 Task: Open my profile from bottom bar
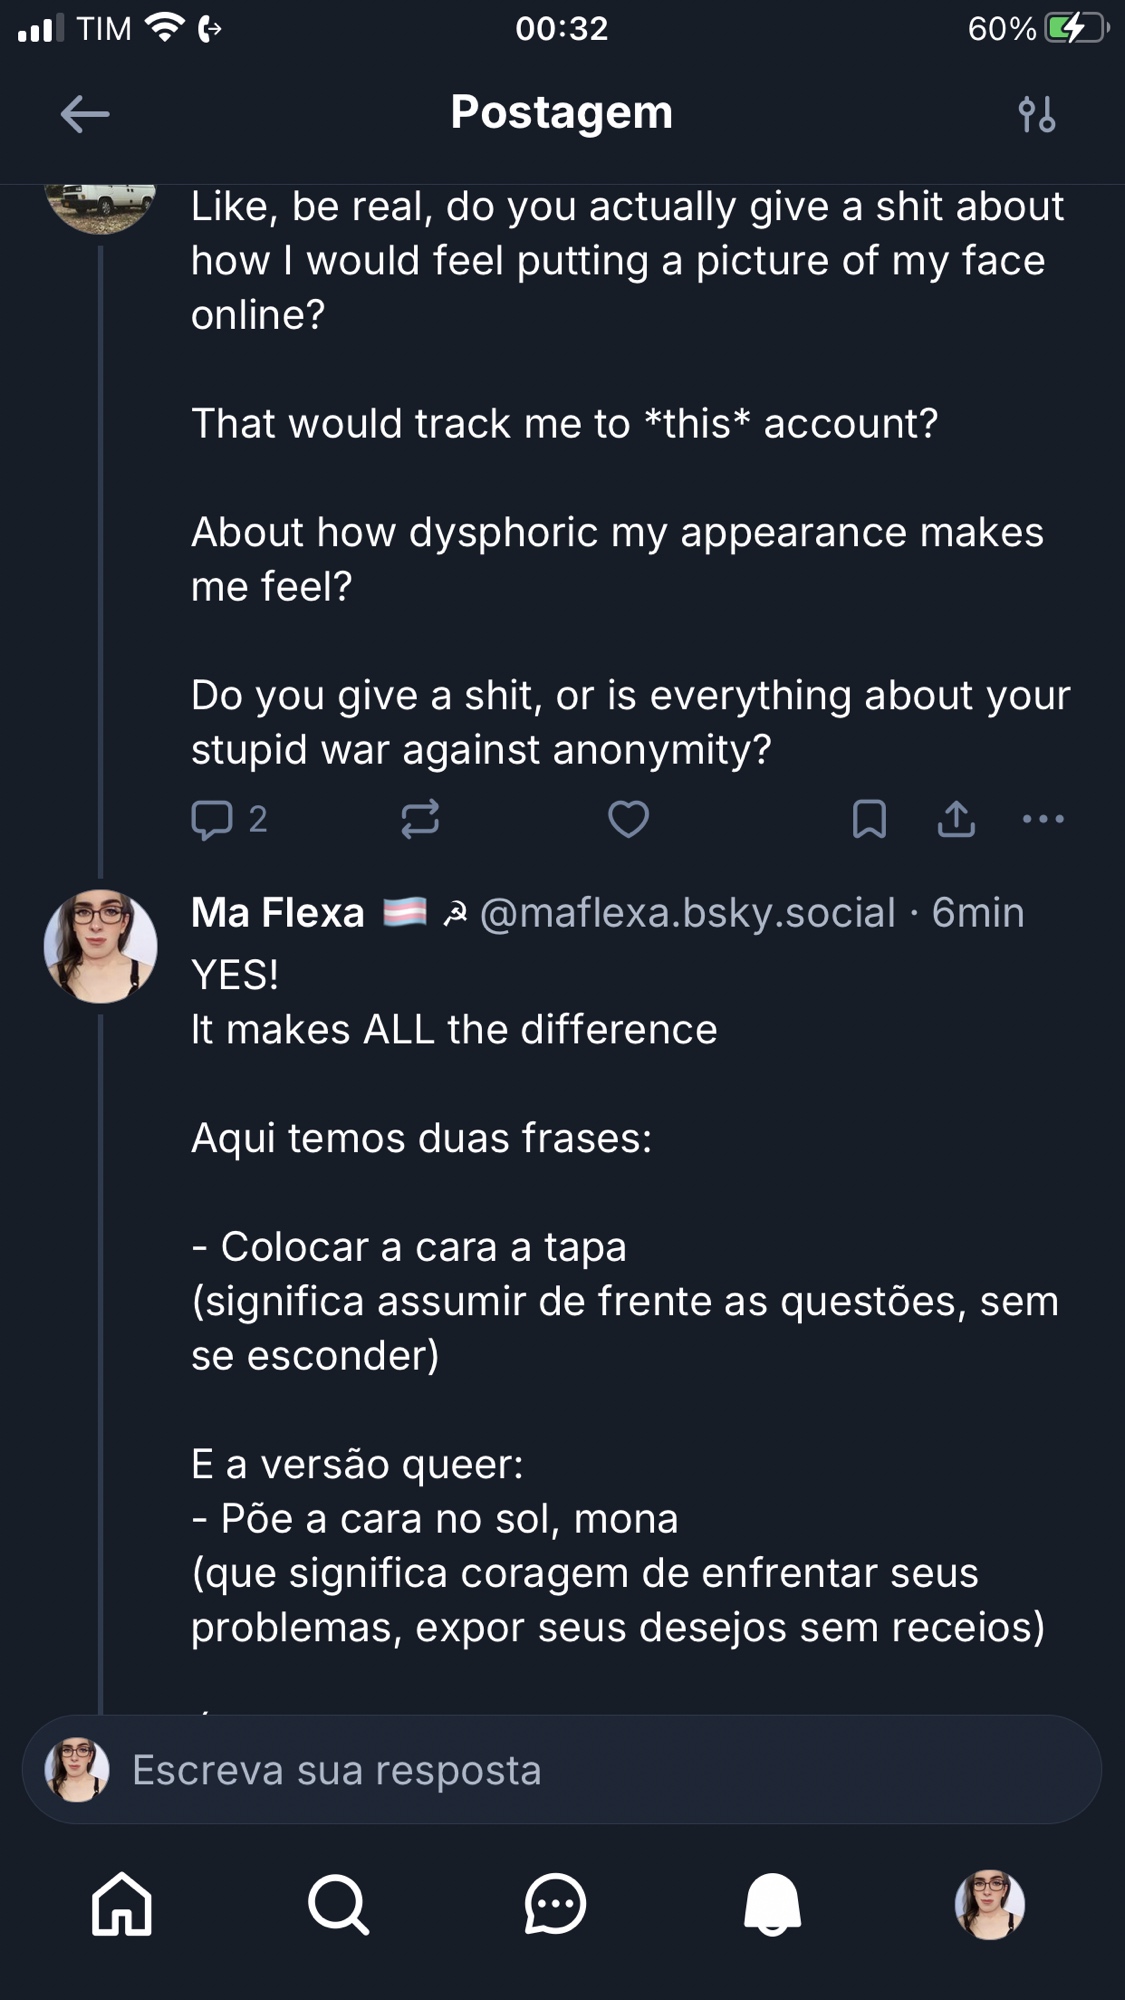pyautogui.click(x=989, y=1904)
